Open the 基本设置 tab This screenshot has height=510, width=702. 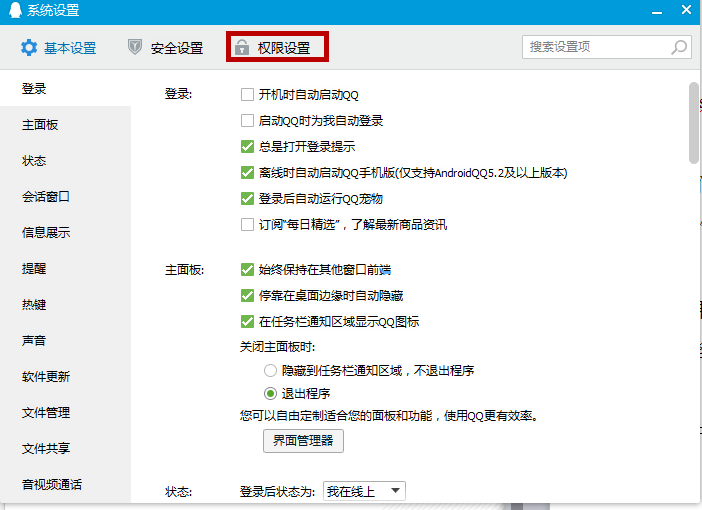[x=59, y=47]
